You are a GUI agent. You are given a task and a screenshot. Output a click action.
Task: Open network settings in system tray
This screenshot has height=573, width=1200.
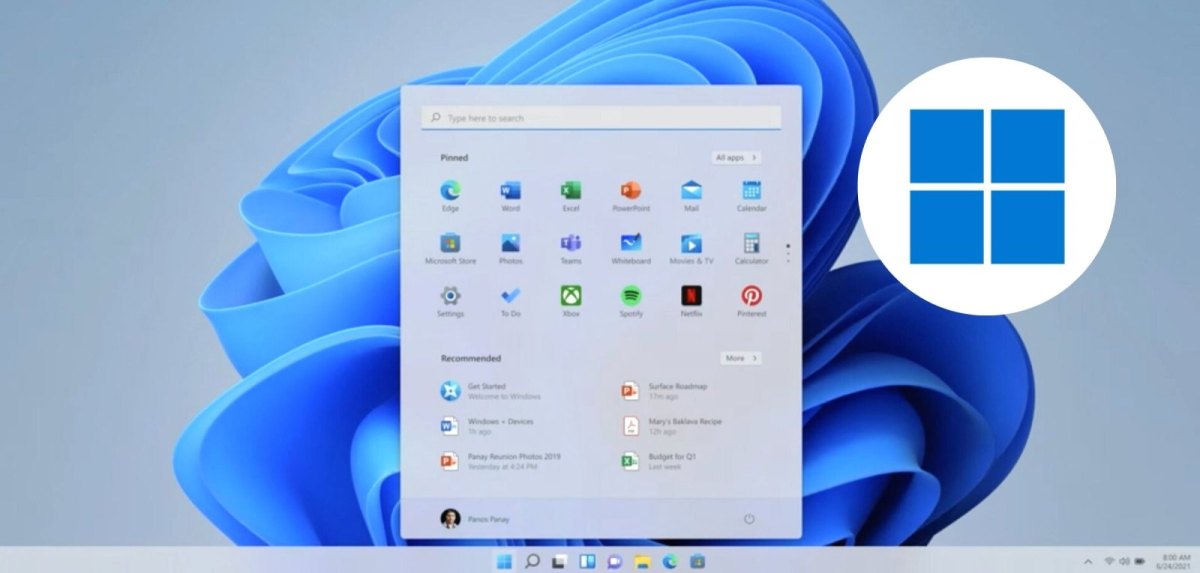click(1109, 561)
